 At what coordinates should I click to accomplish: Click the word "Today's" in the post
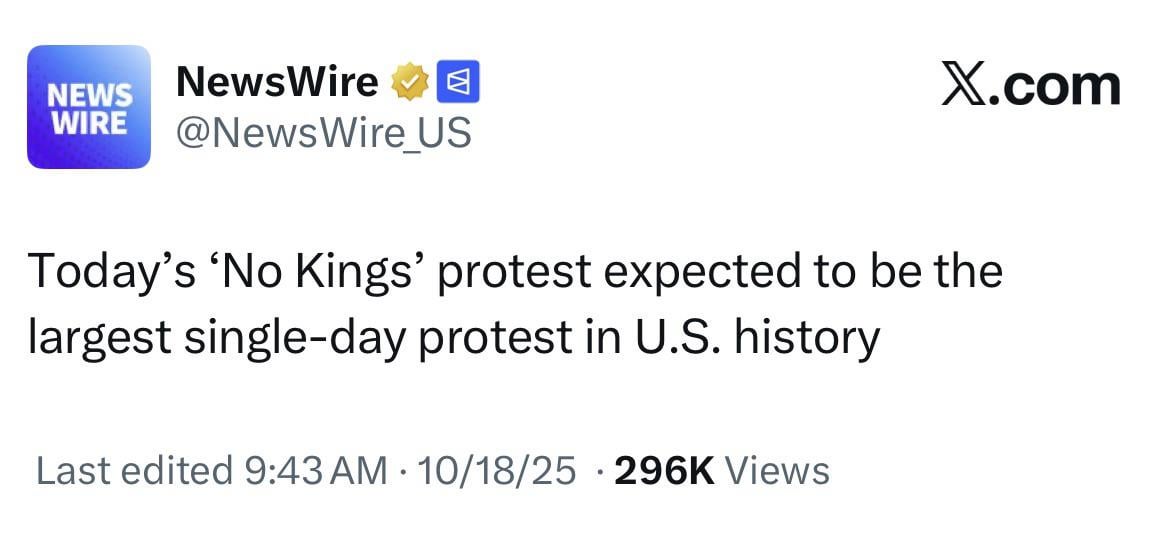click(111, 272)
